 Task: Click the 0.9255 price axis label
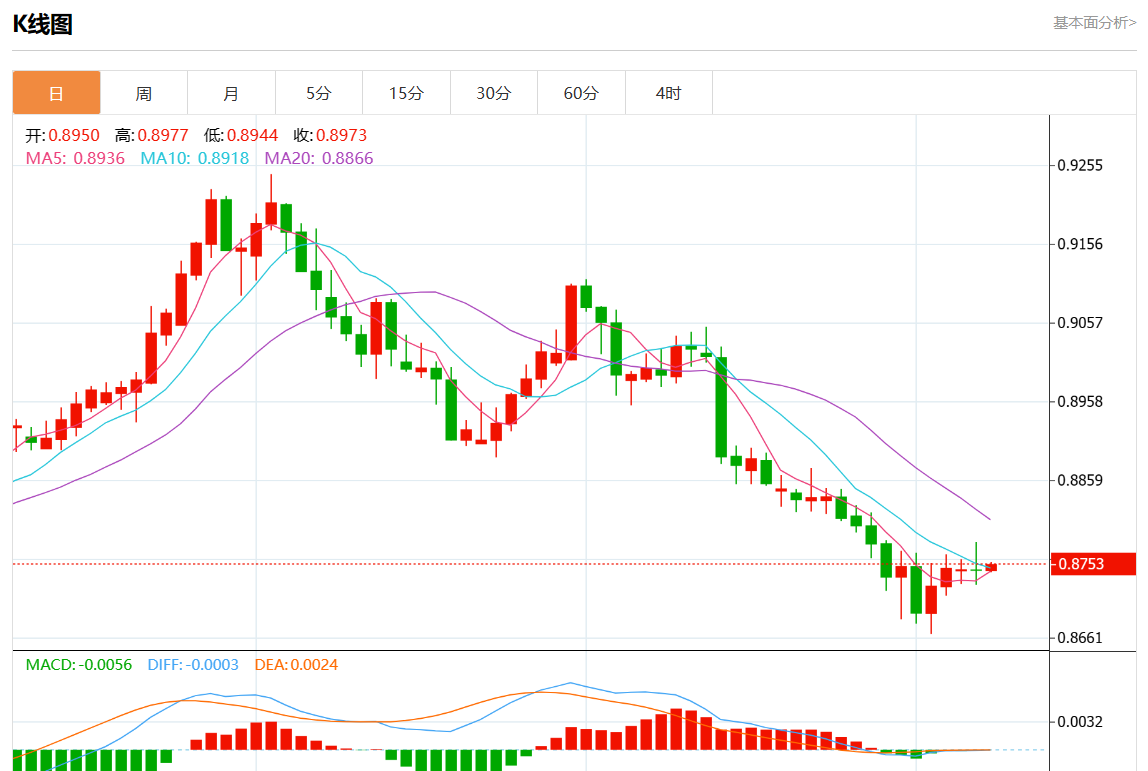click(x=1080, y=165)
